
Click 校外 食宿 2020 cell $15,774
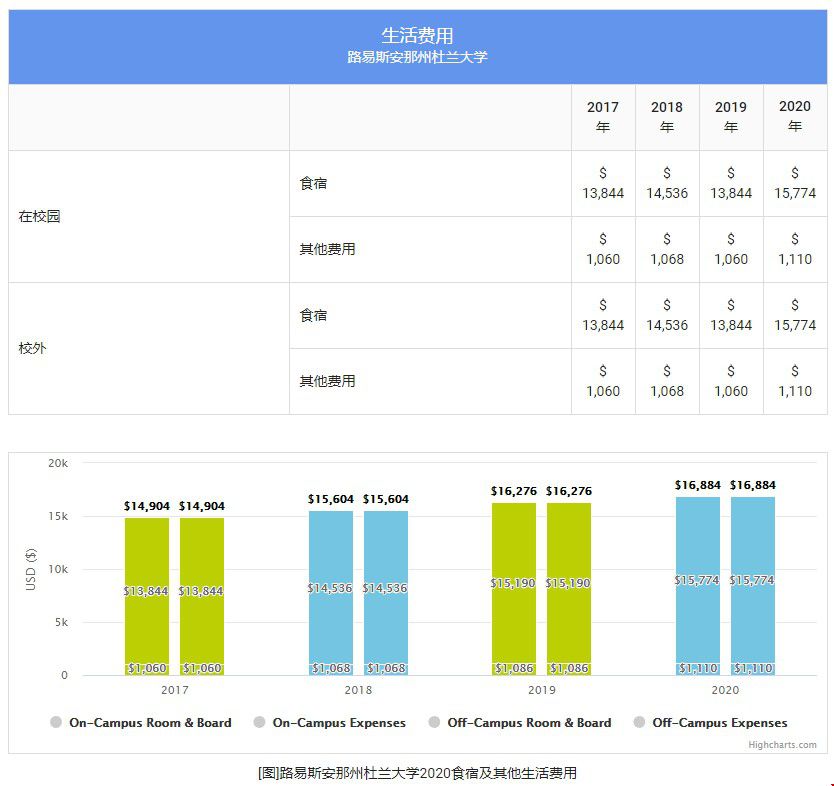coord(795,315)
